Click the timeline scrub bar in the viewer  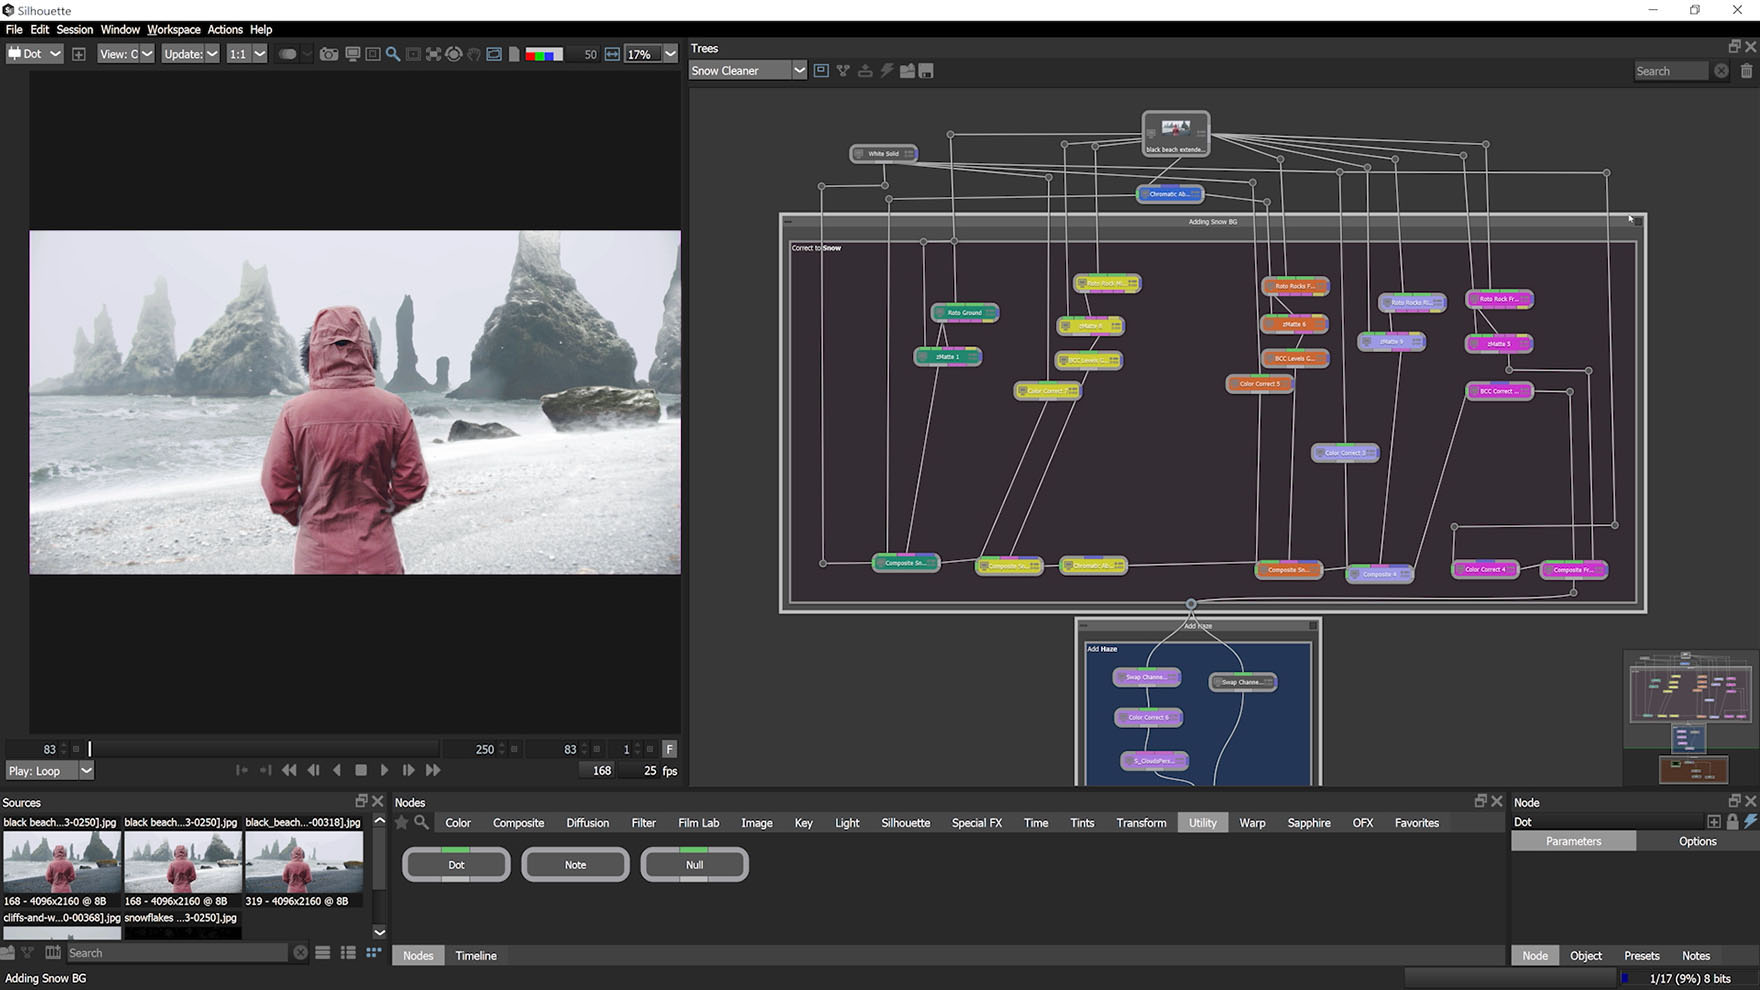[x=264, y=749]
